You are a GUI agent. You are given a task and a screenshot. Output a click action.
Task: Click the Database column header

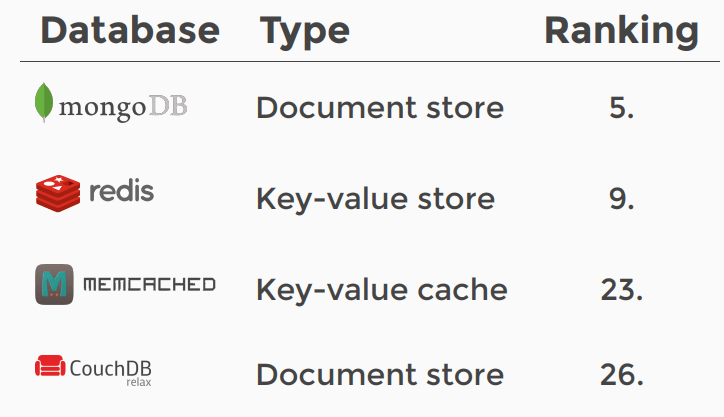point(130,31)
